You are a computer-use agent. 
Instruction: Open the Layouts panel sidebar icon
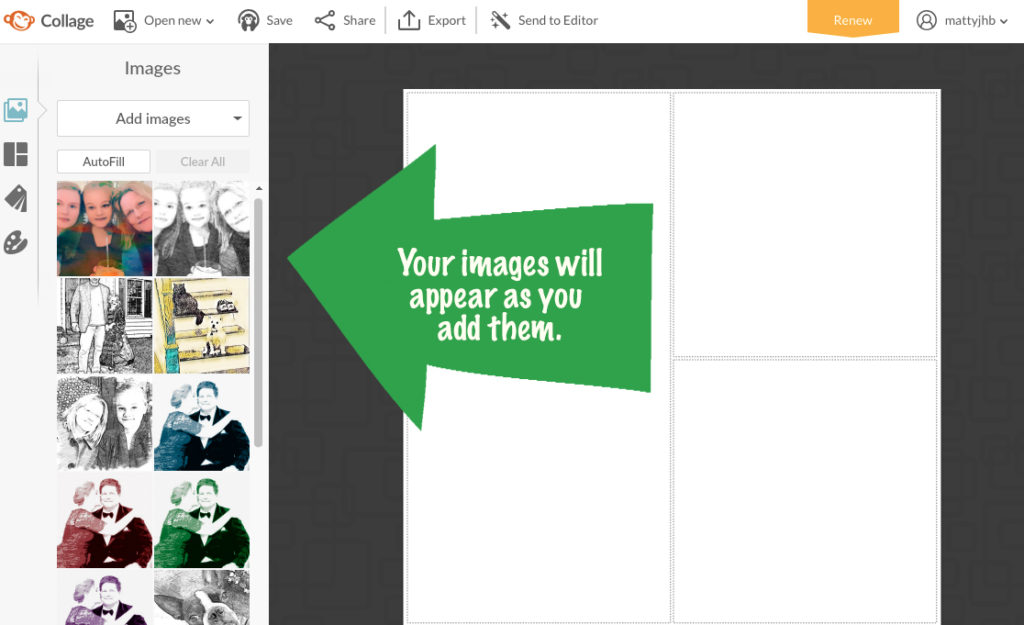click(x=16, y=154)
